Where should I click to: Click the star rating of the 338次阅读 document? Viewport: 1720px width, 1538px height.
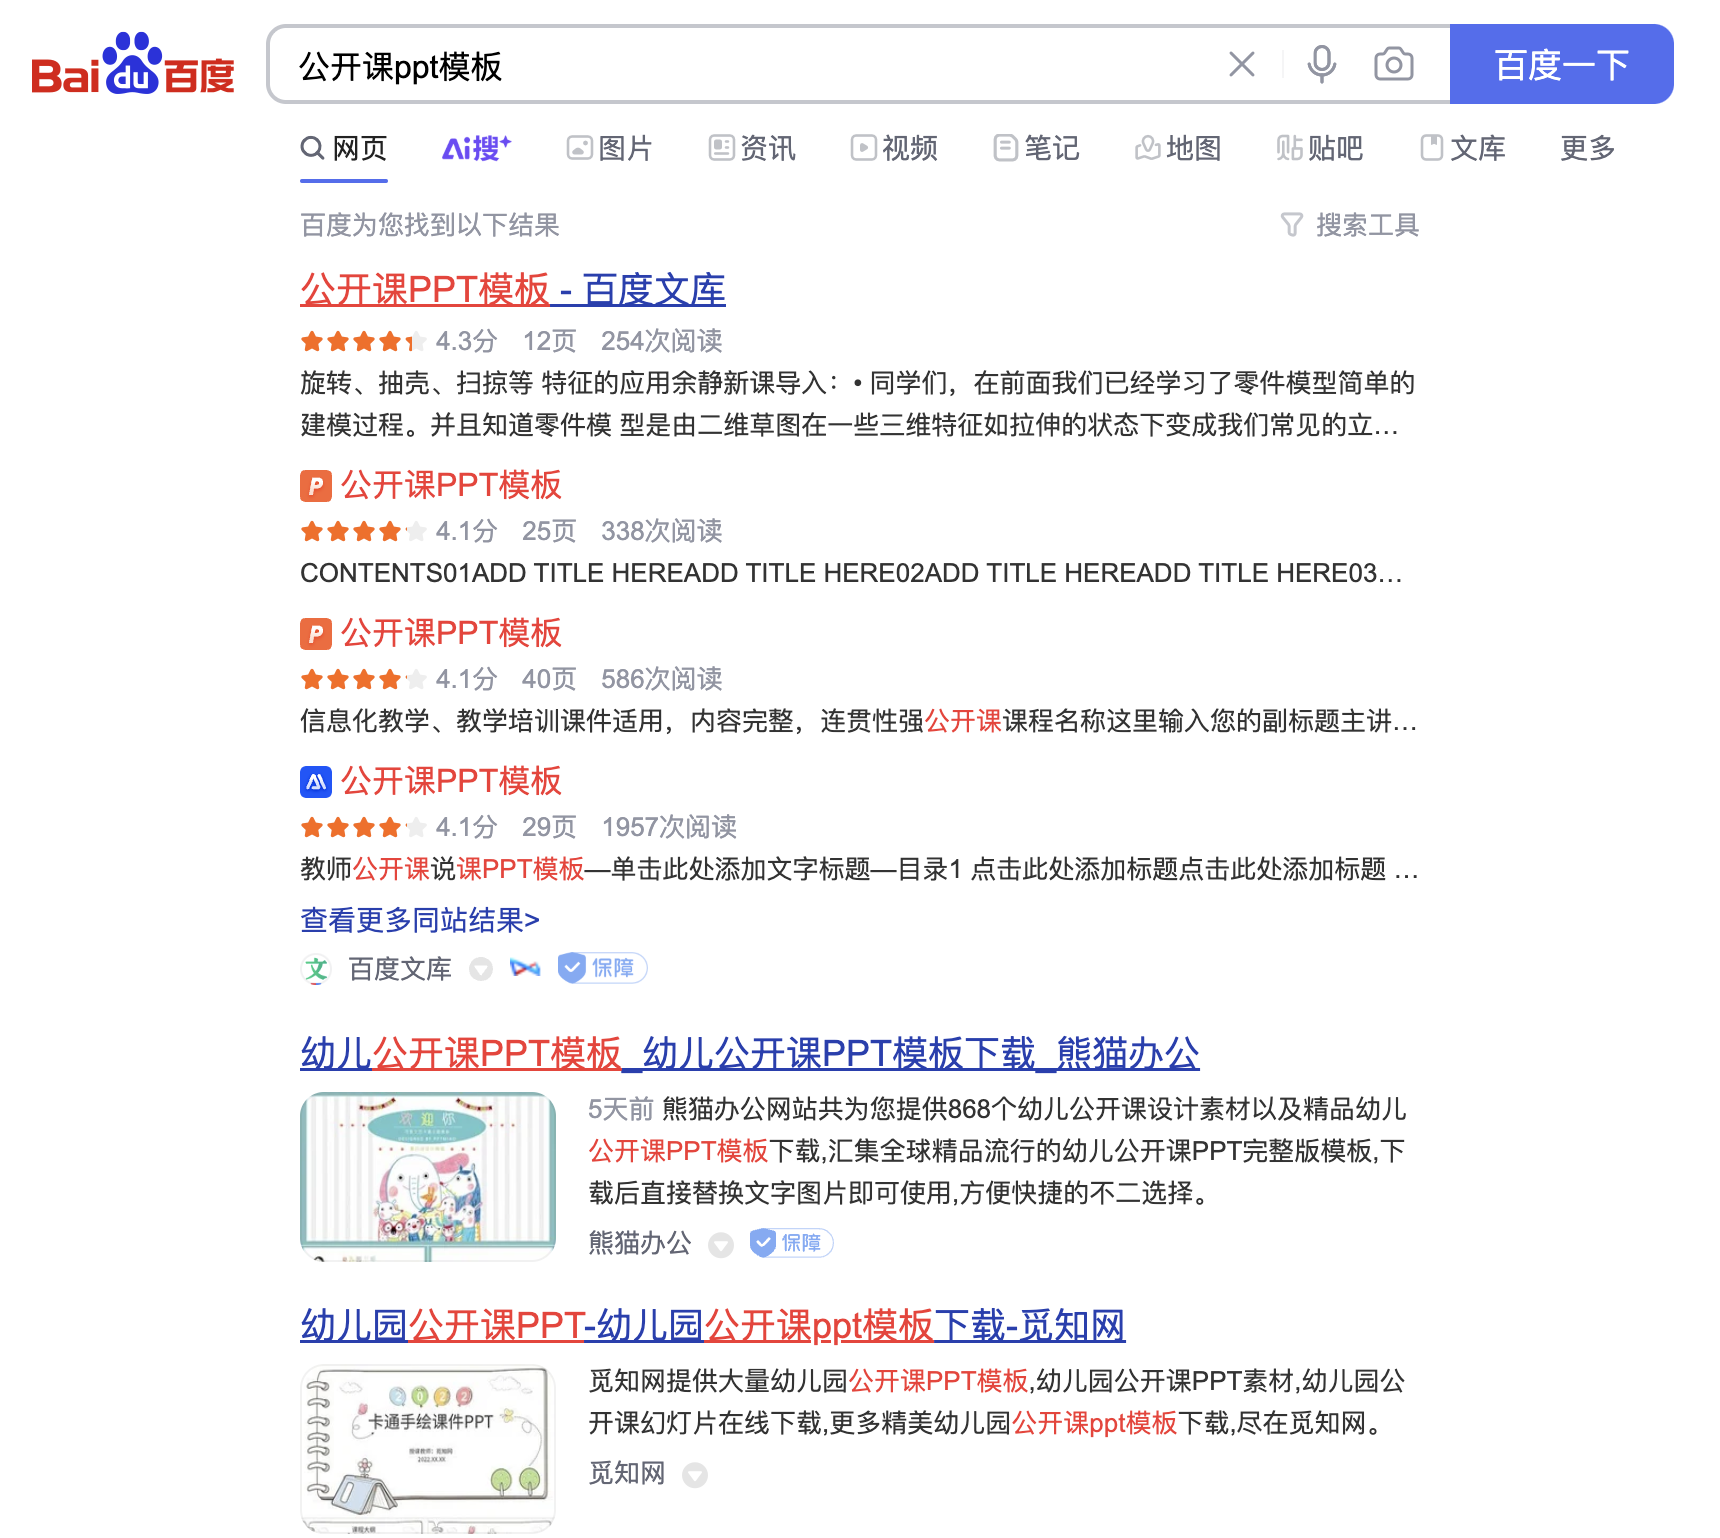tap(364, 532)
